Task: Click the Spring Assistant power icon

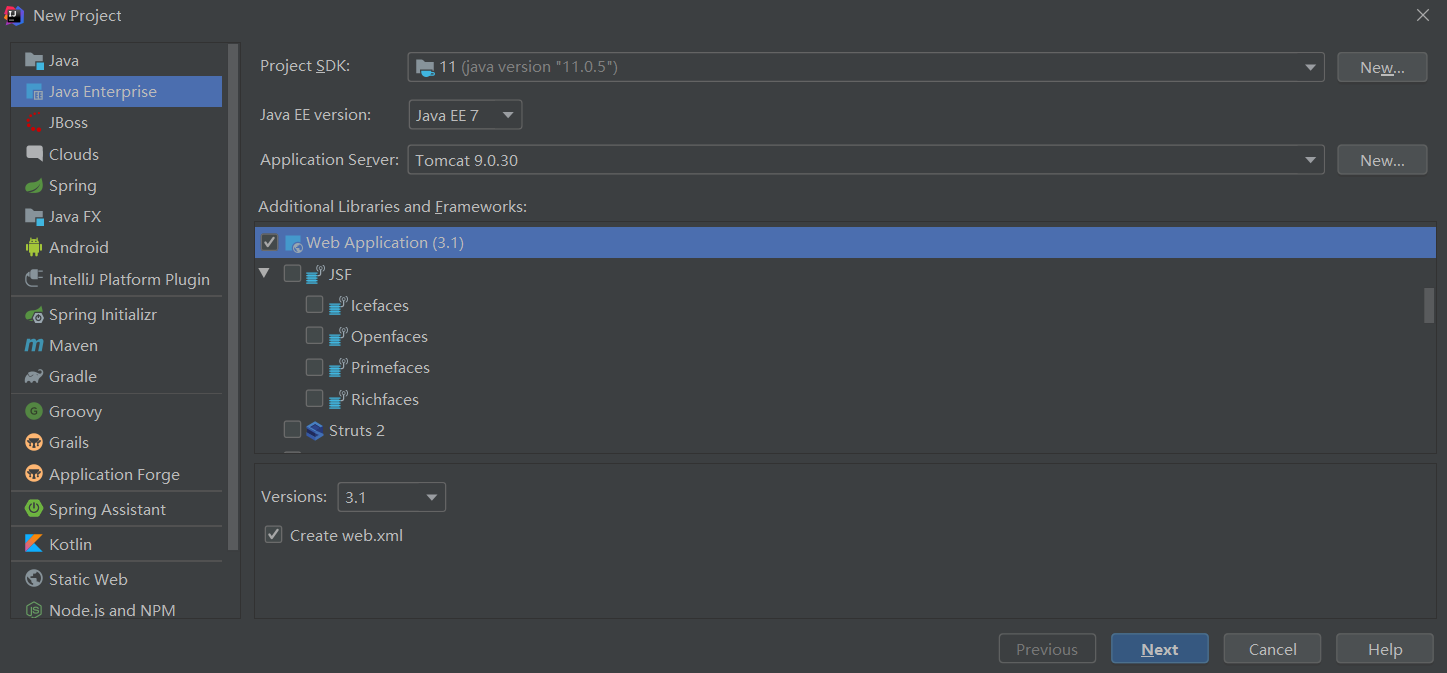Action: click(x=34, y=509)
